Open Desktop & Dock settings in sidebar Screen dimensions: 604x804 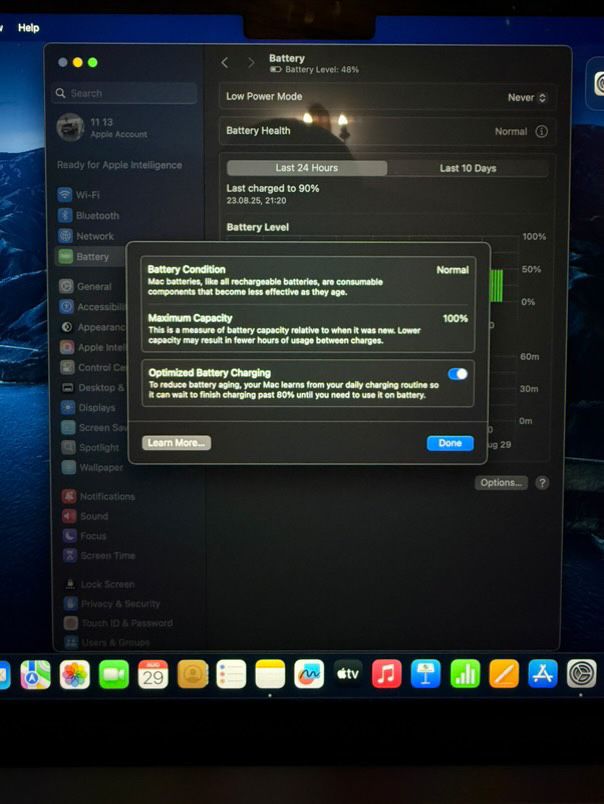(x=93, y=388)
